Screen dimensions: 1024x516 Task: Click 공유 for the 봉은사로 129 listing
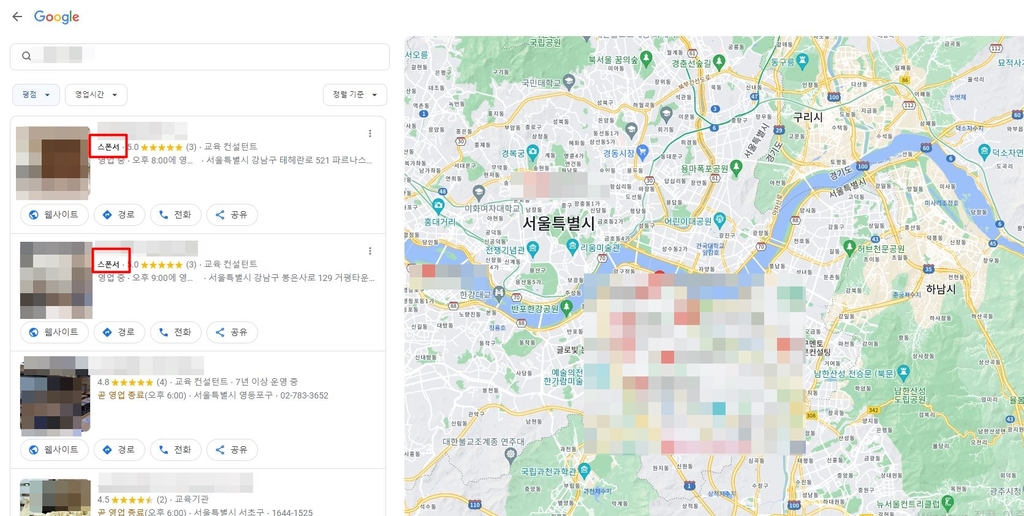[232, 332]
